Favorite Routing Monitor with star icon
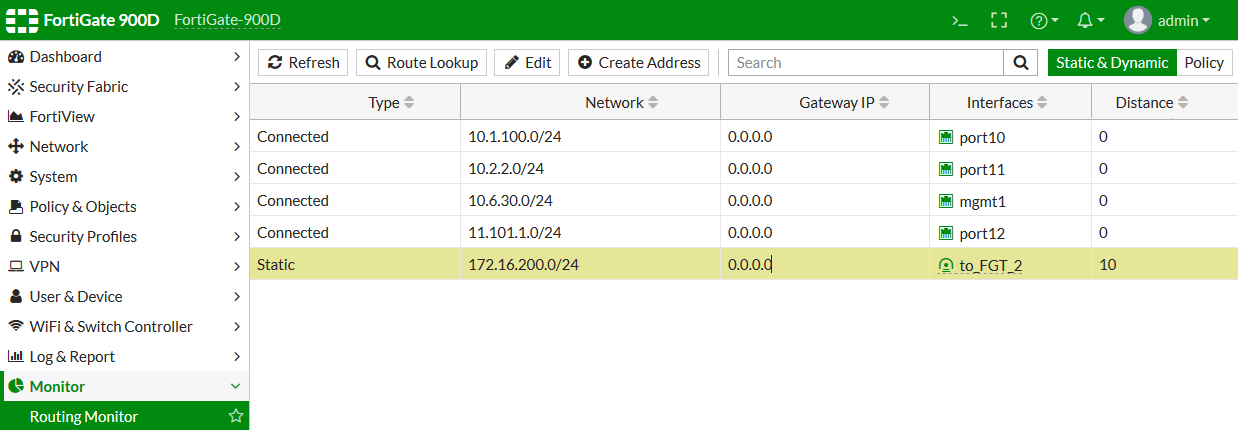The height and width of the screenshot is (430, 1238). [236, 416]
